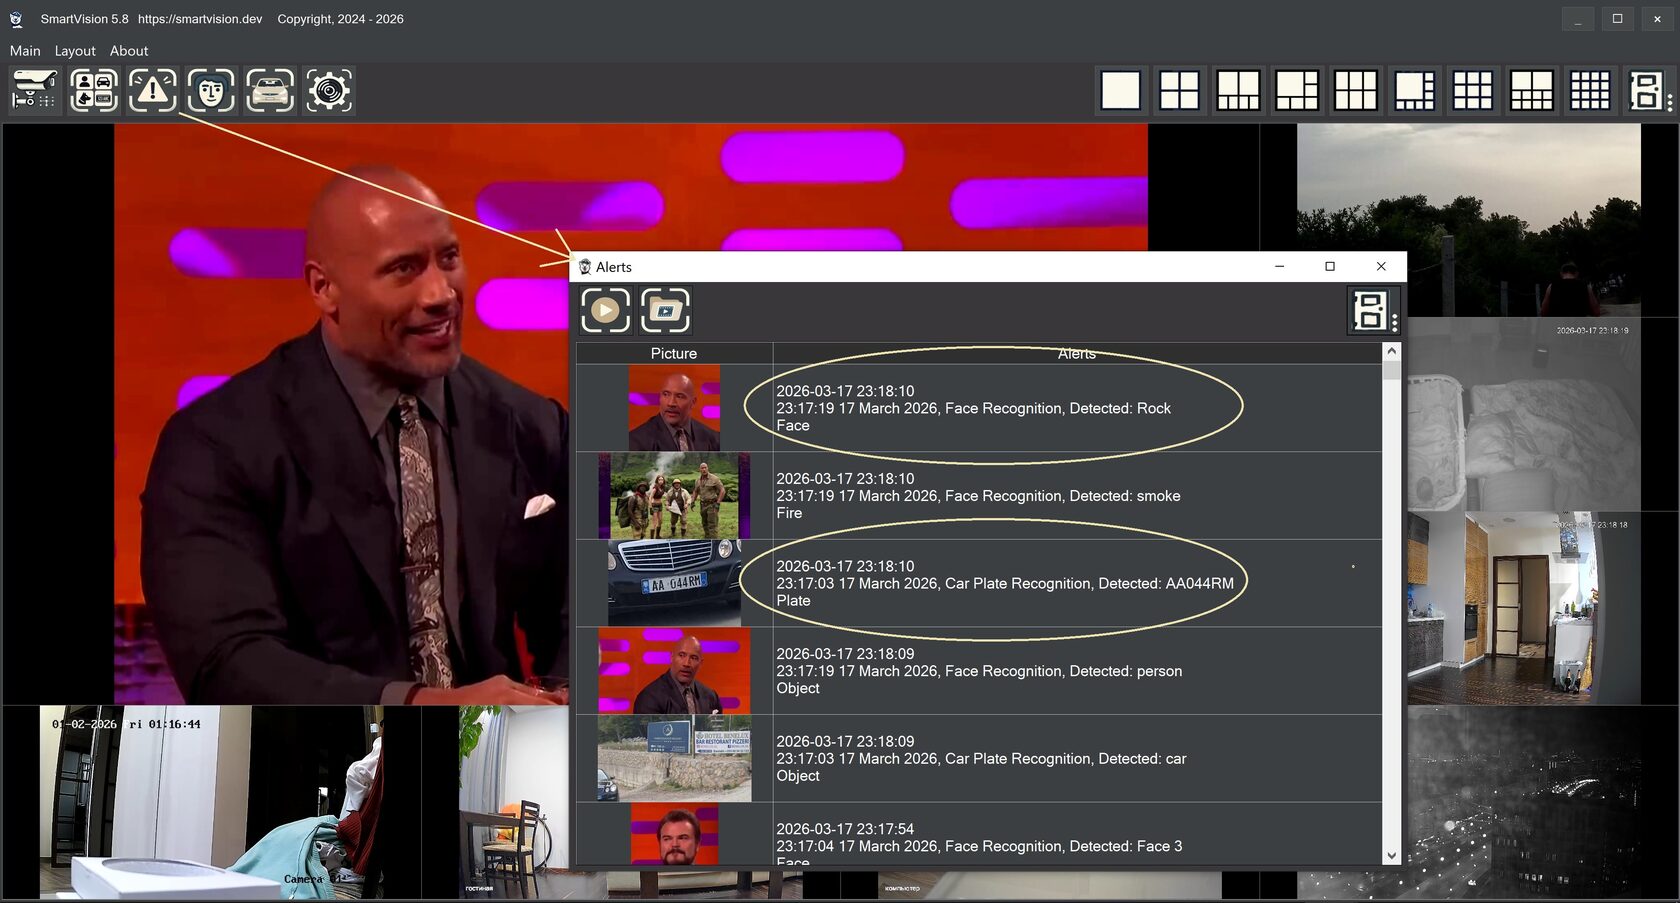
Task: Open the cameras settings toolbar icon
Action: (35, 90)
